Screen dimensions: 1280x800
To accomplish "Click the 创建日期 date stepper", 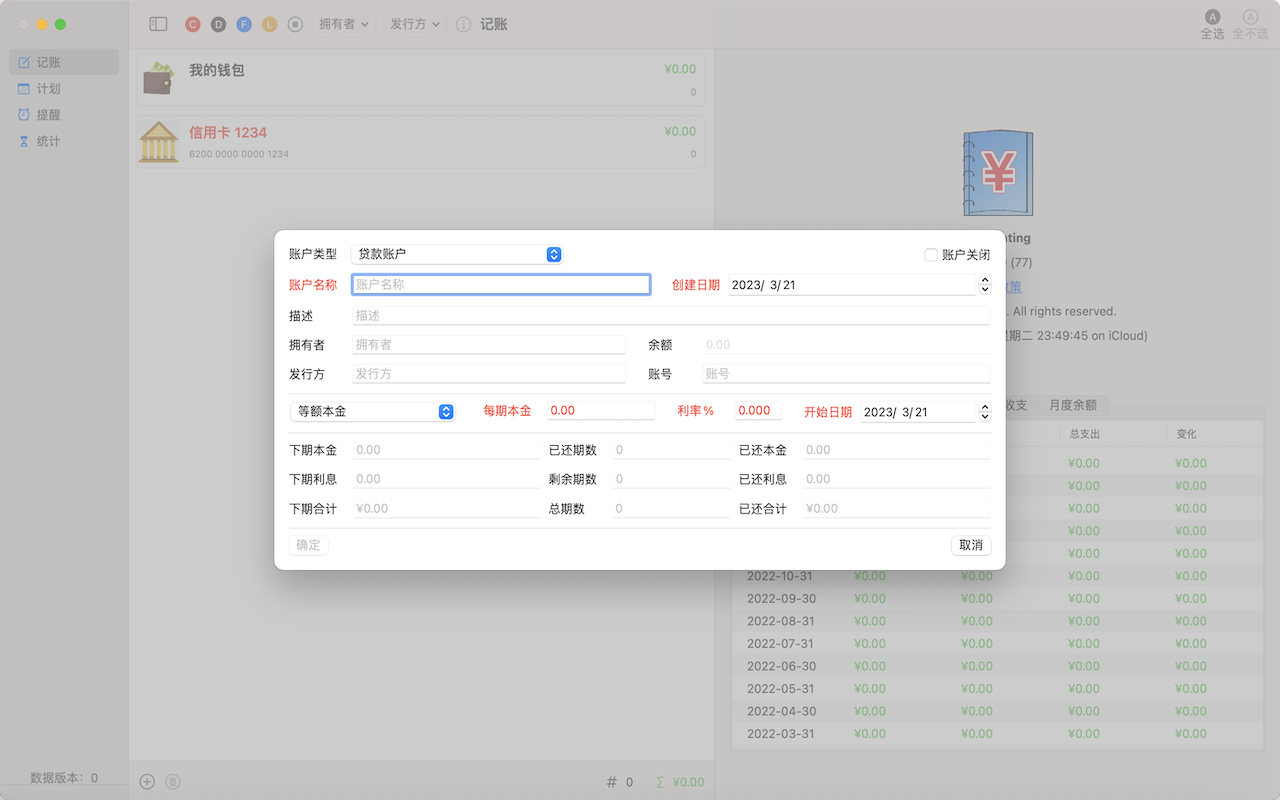I will point(984,285).
